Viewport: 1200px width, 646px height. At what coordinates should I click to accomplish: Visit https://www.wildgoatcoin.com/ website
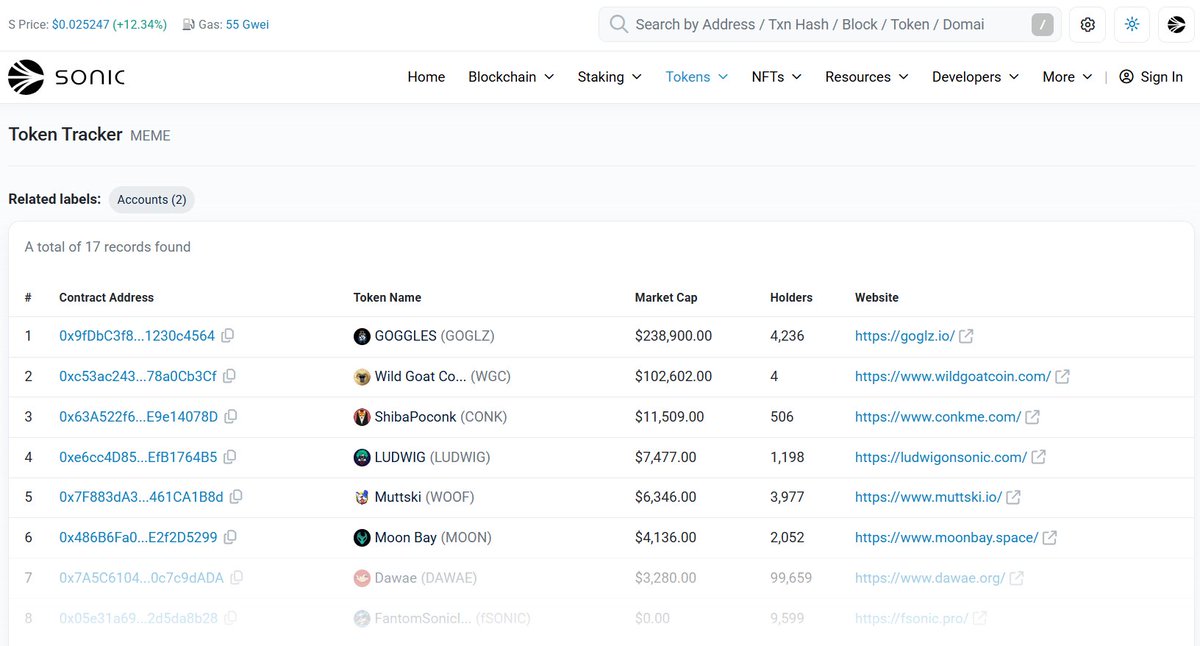(953, 376)
